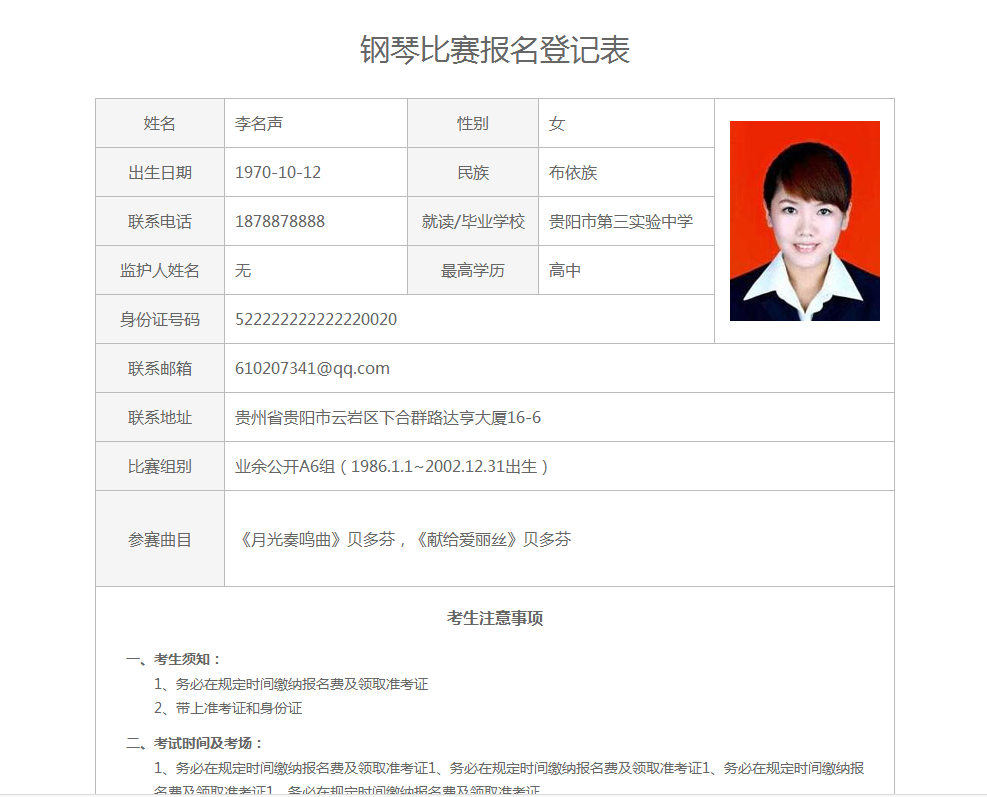This screenshot has width=987, height=797.
Task: Click the 联系电话 label cell
Action: (x=160, y=222)
